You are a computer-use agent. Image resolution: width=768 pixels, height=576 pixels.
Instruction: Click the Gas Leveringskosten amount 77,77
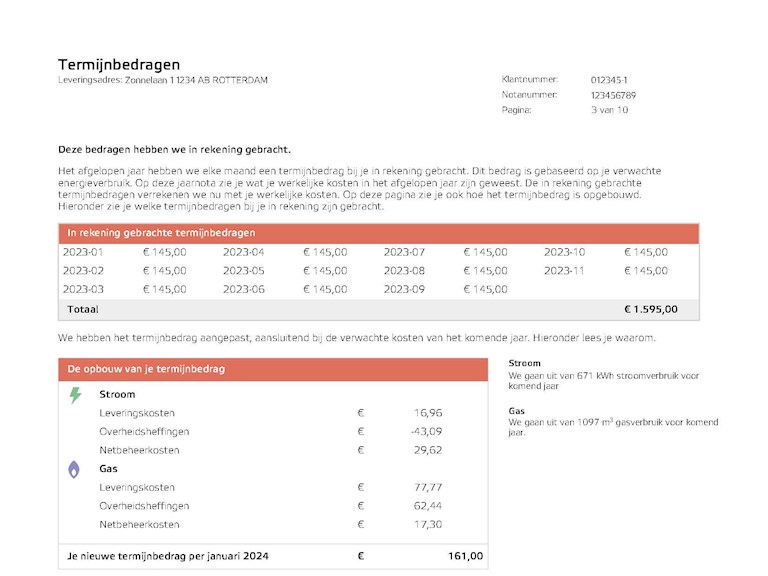[426, 487]
